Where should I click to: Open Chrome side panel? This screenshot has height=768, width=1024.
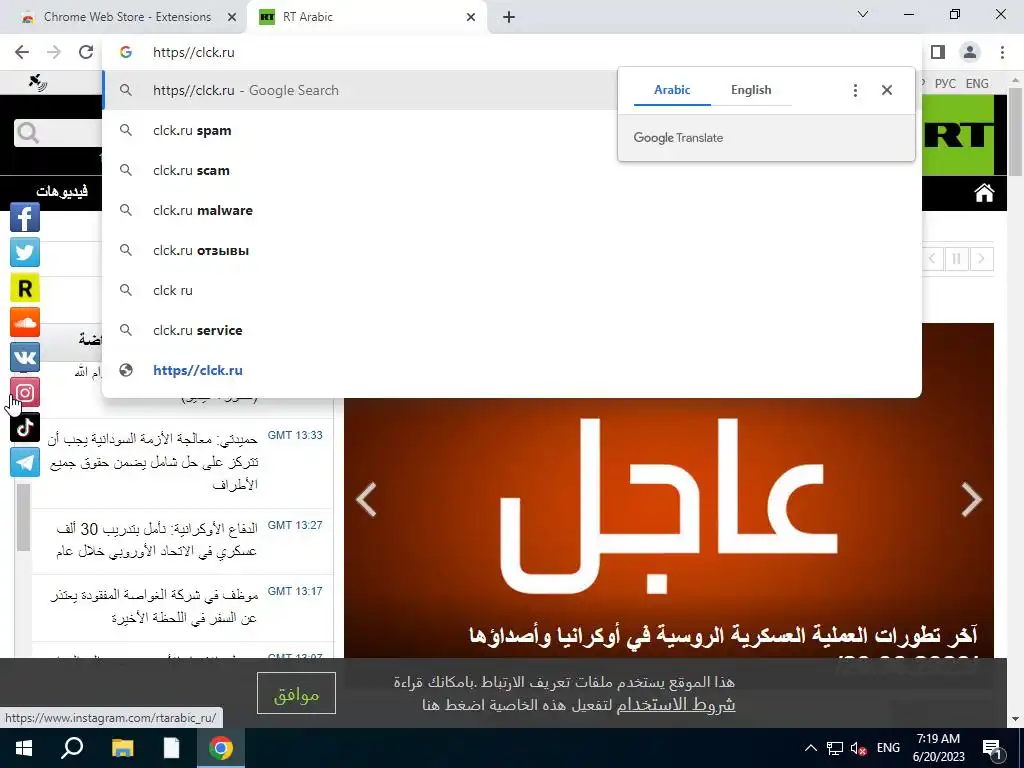pyautogui.click(x=938, y=52)
